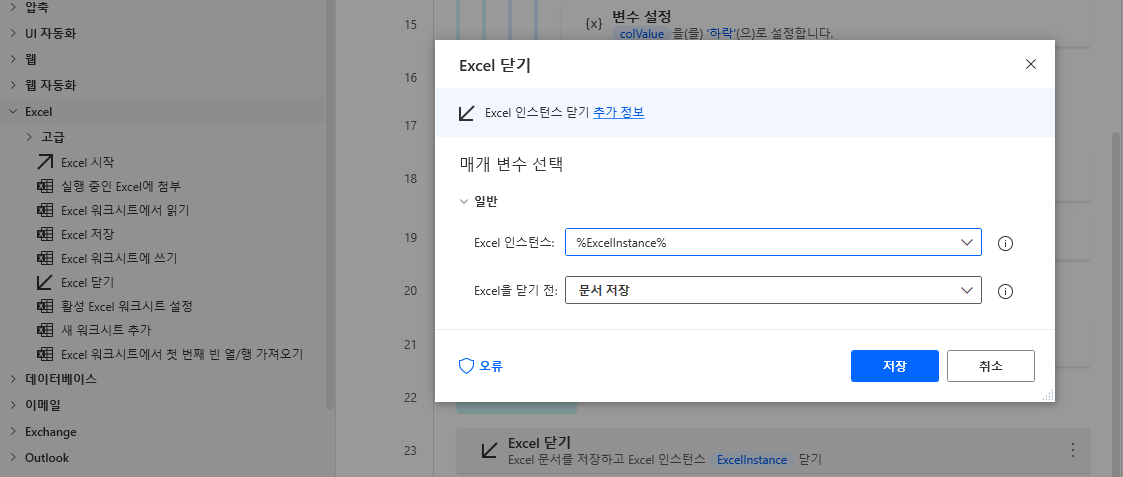Expand the 압축 category
This screenshot has width=1123, height=477.
click(x=13, y=7)
